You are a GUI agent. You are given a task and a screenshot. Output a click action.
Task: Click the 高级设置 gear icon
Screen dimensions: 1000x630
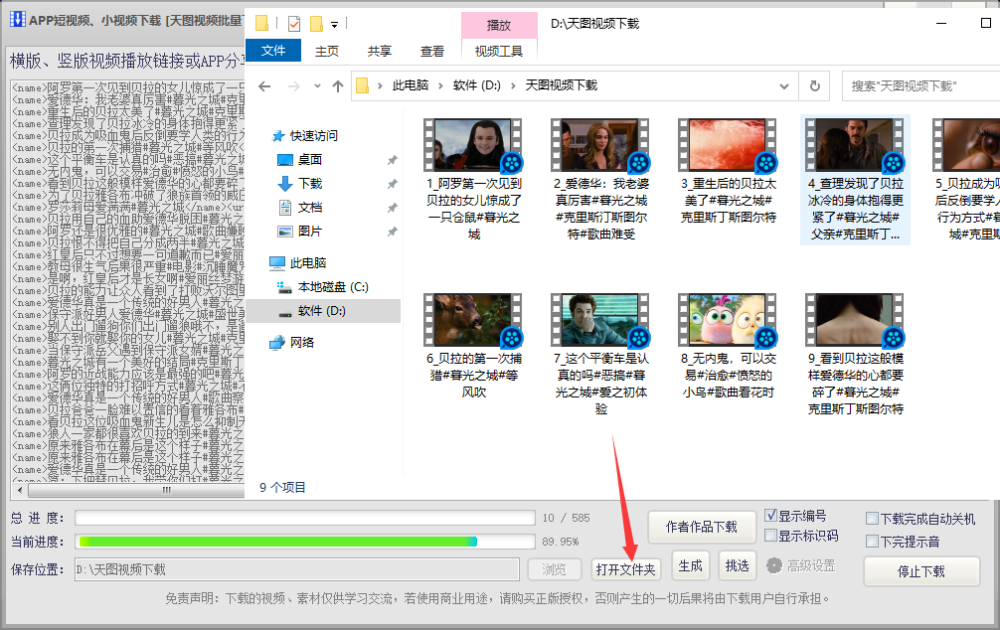pyautogui.click(x=774, y=566)
